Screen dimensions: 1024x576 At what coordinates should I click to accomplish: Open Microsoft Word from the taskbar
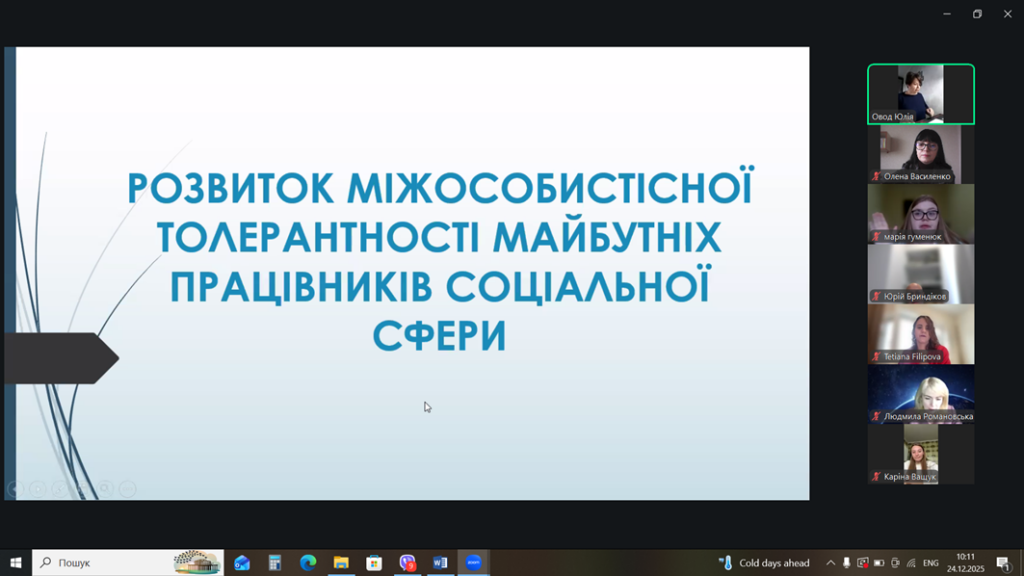coord(440,563)
